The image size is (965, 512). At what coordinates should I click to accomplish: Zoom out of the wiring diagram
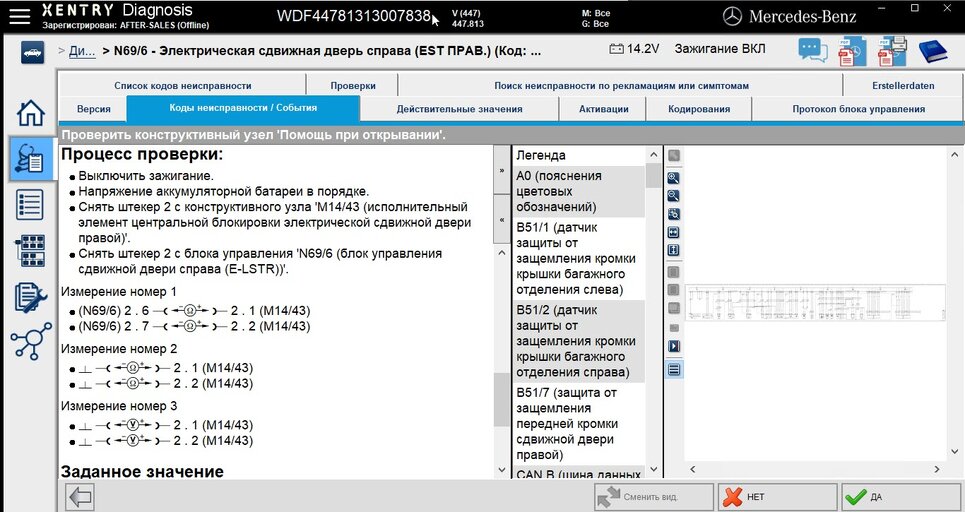pos(674,196)
